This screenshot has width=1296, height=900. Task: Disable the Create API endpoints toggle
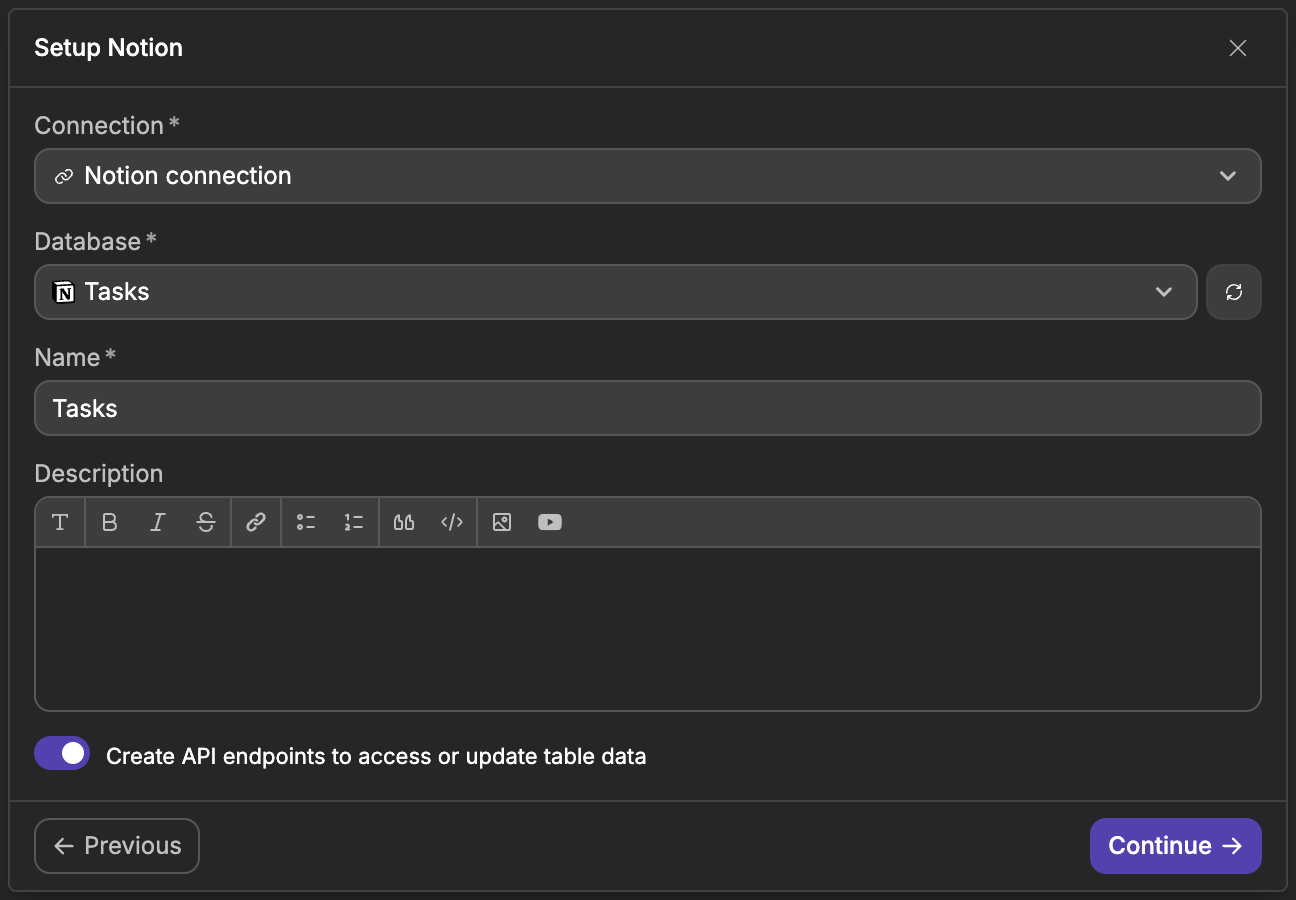pyautogui.click(x=62, y=753)
